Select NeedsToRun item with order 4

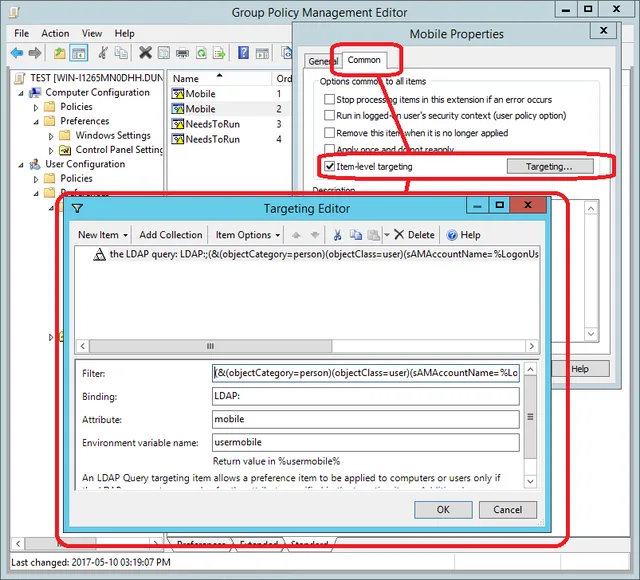[206, 139]
